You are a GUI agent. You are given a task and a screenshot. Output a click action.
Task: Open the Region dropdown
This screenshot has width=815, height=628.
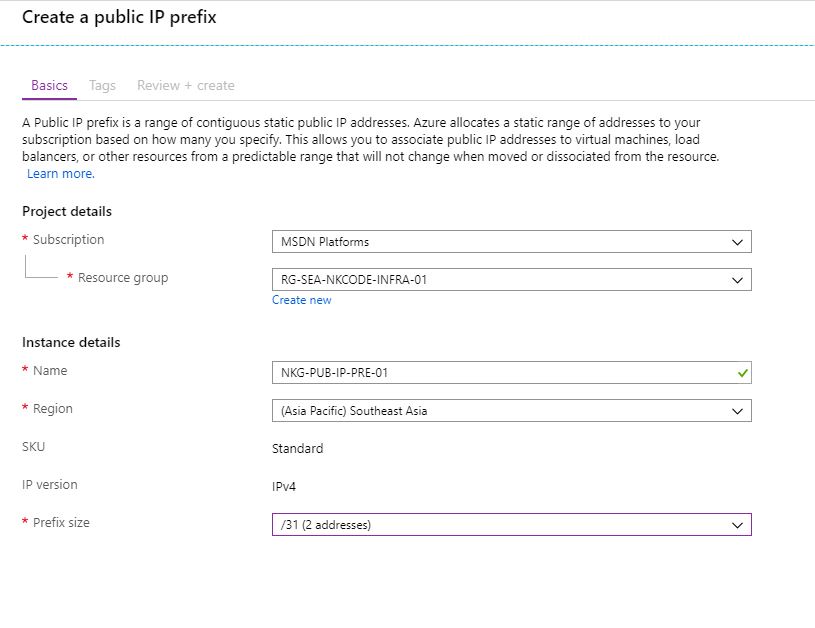(510, 410)
